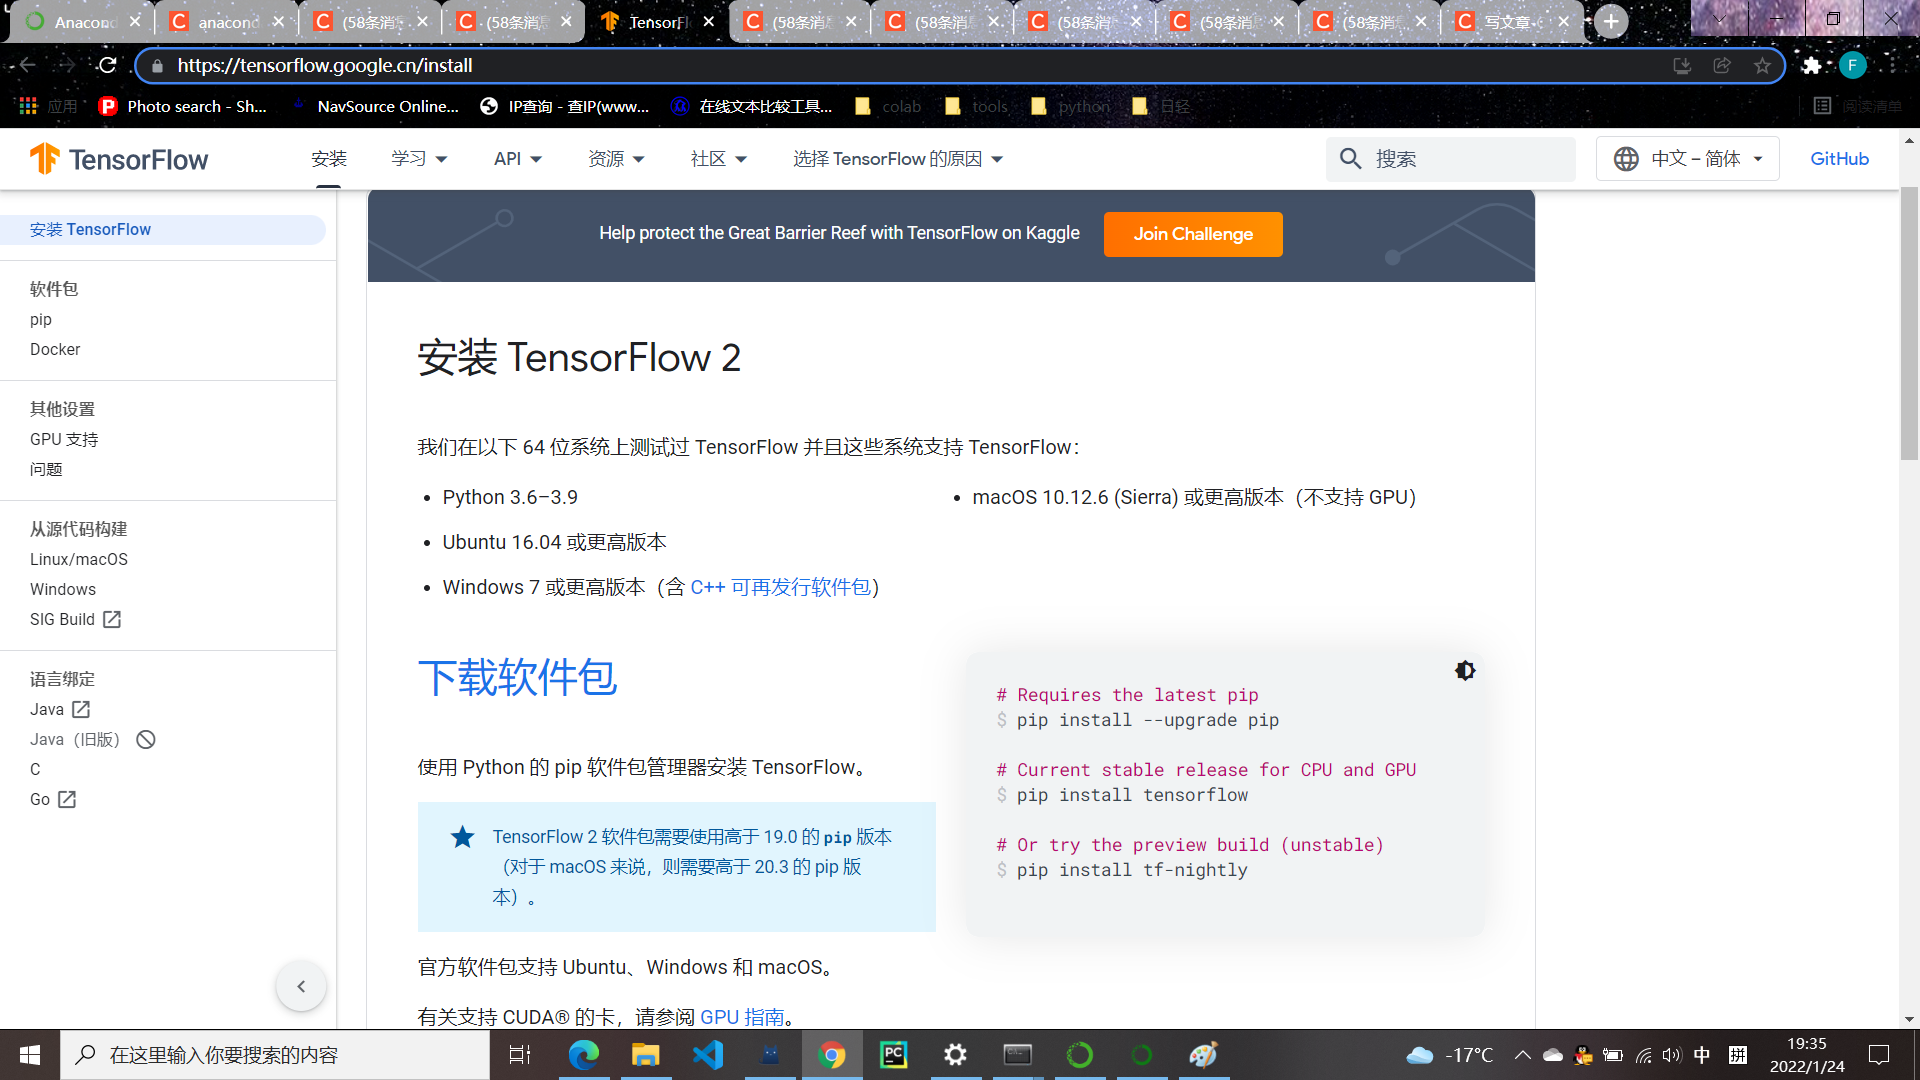1920x1080 pixels.
Task: Open Settings gear on taskbar
Action: pyautogui.click(x=956, y=1055)
